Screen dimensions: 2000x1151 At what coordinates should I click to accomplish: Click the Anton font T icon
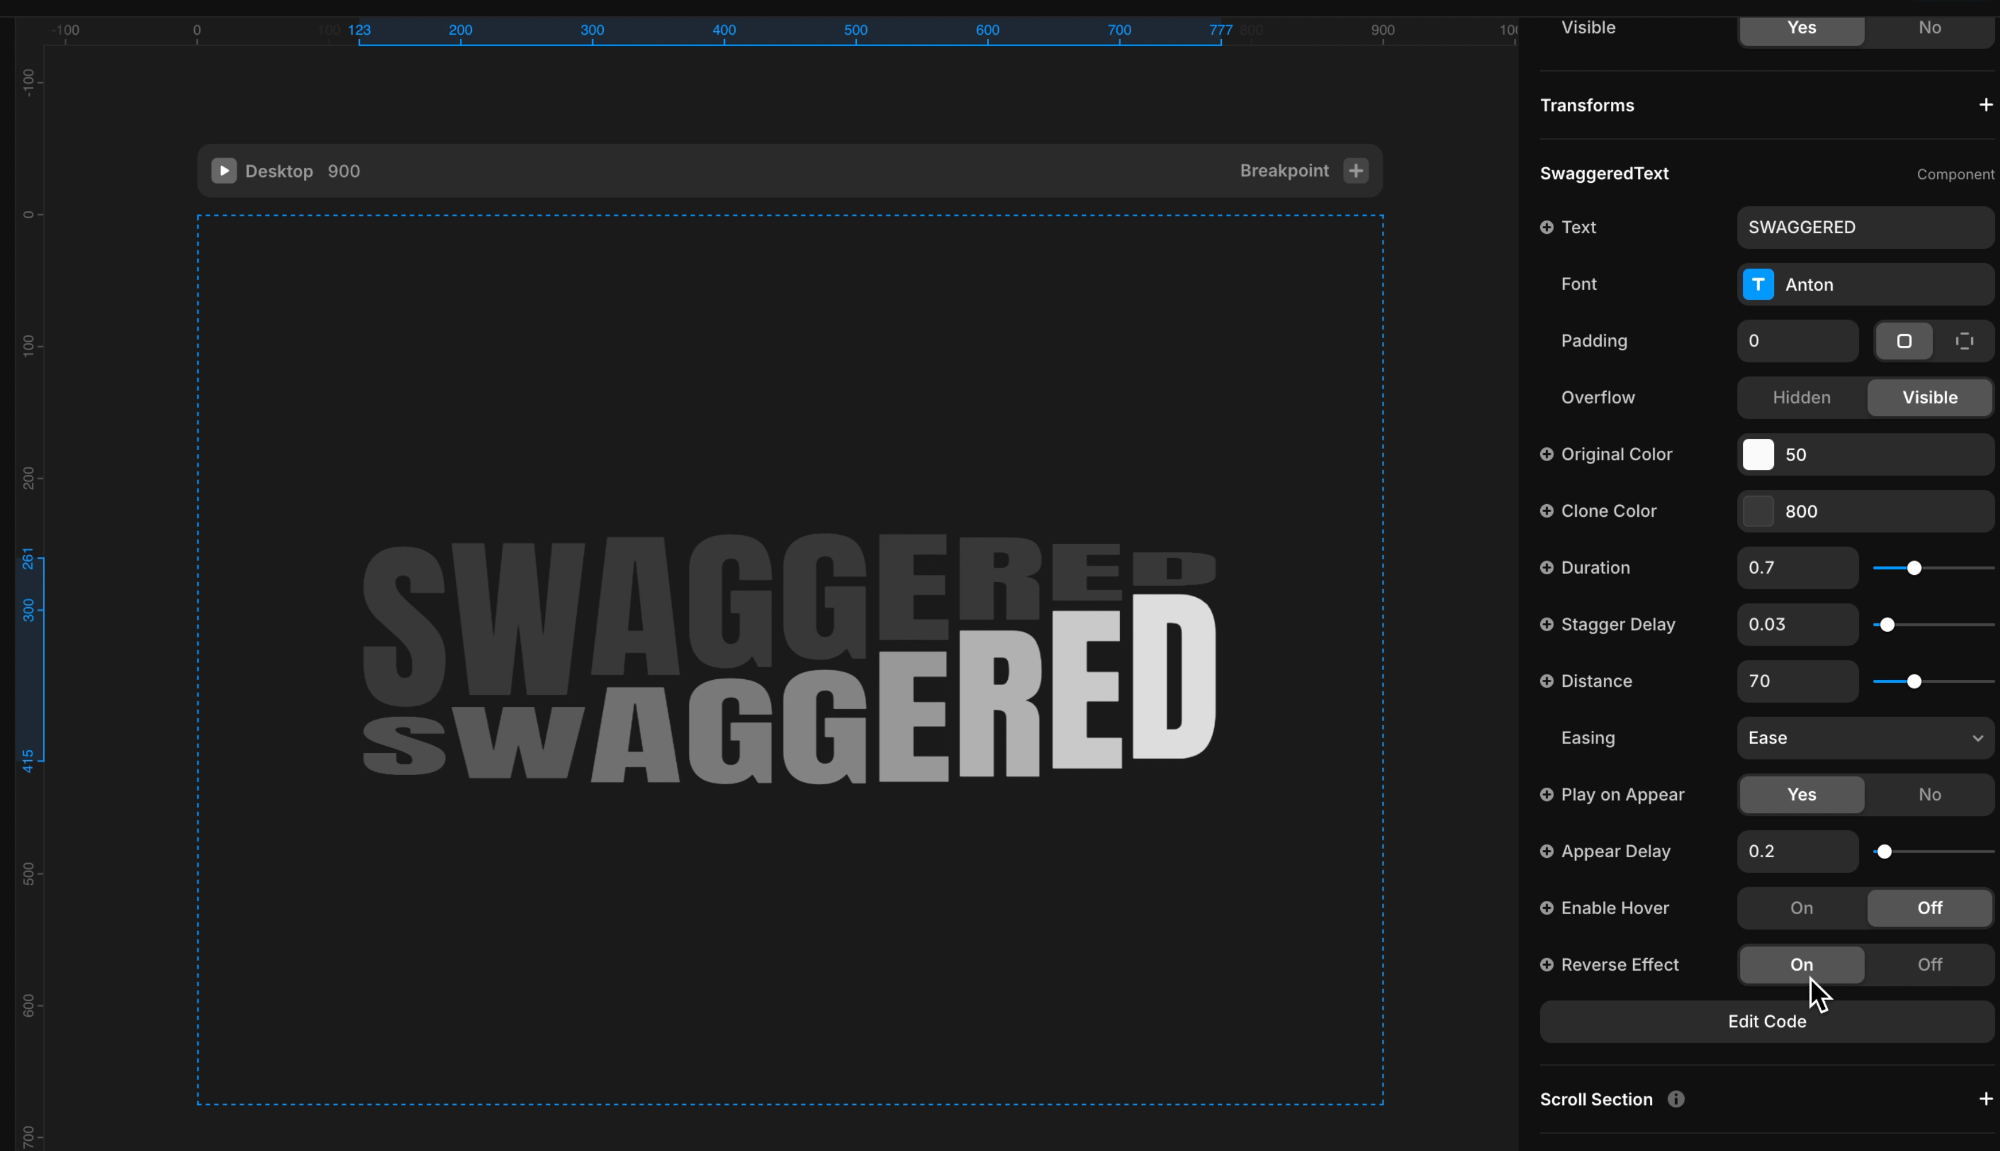(1758, 285)
